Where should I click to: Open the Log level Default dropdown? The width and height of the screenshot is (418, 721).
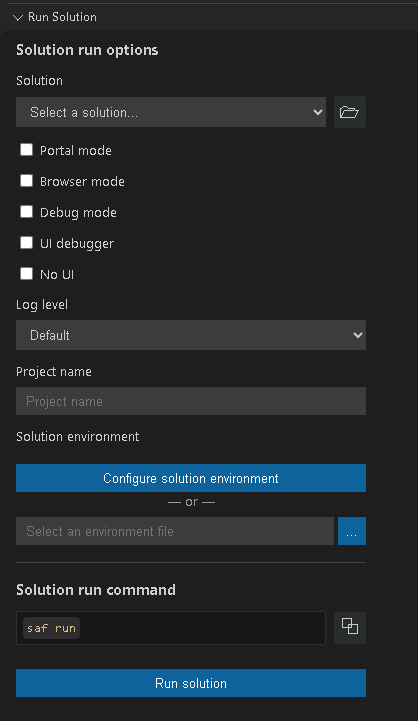tap(191, 335)
